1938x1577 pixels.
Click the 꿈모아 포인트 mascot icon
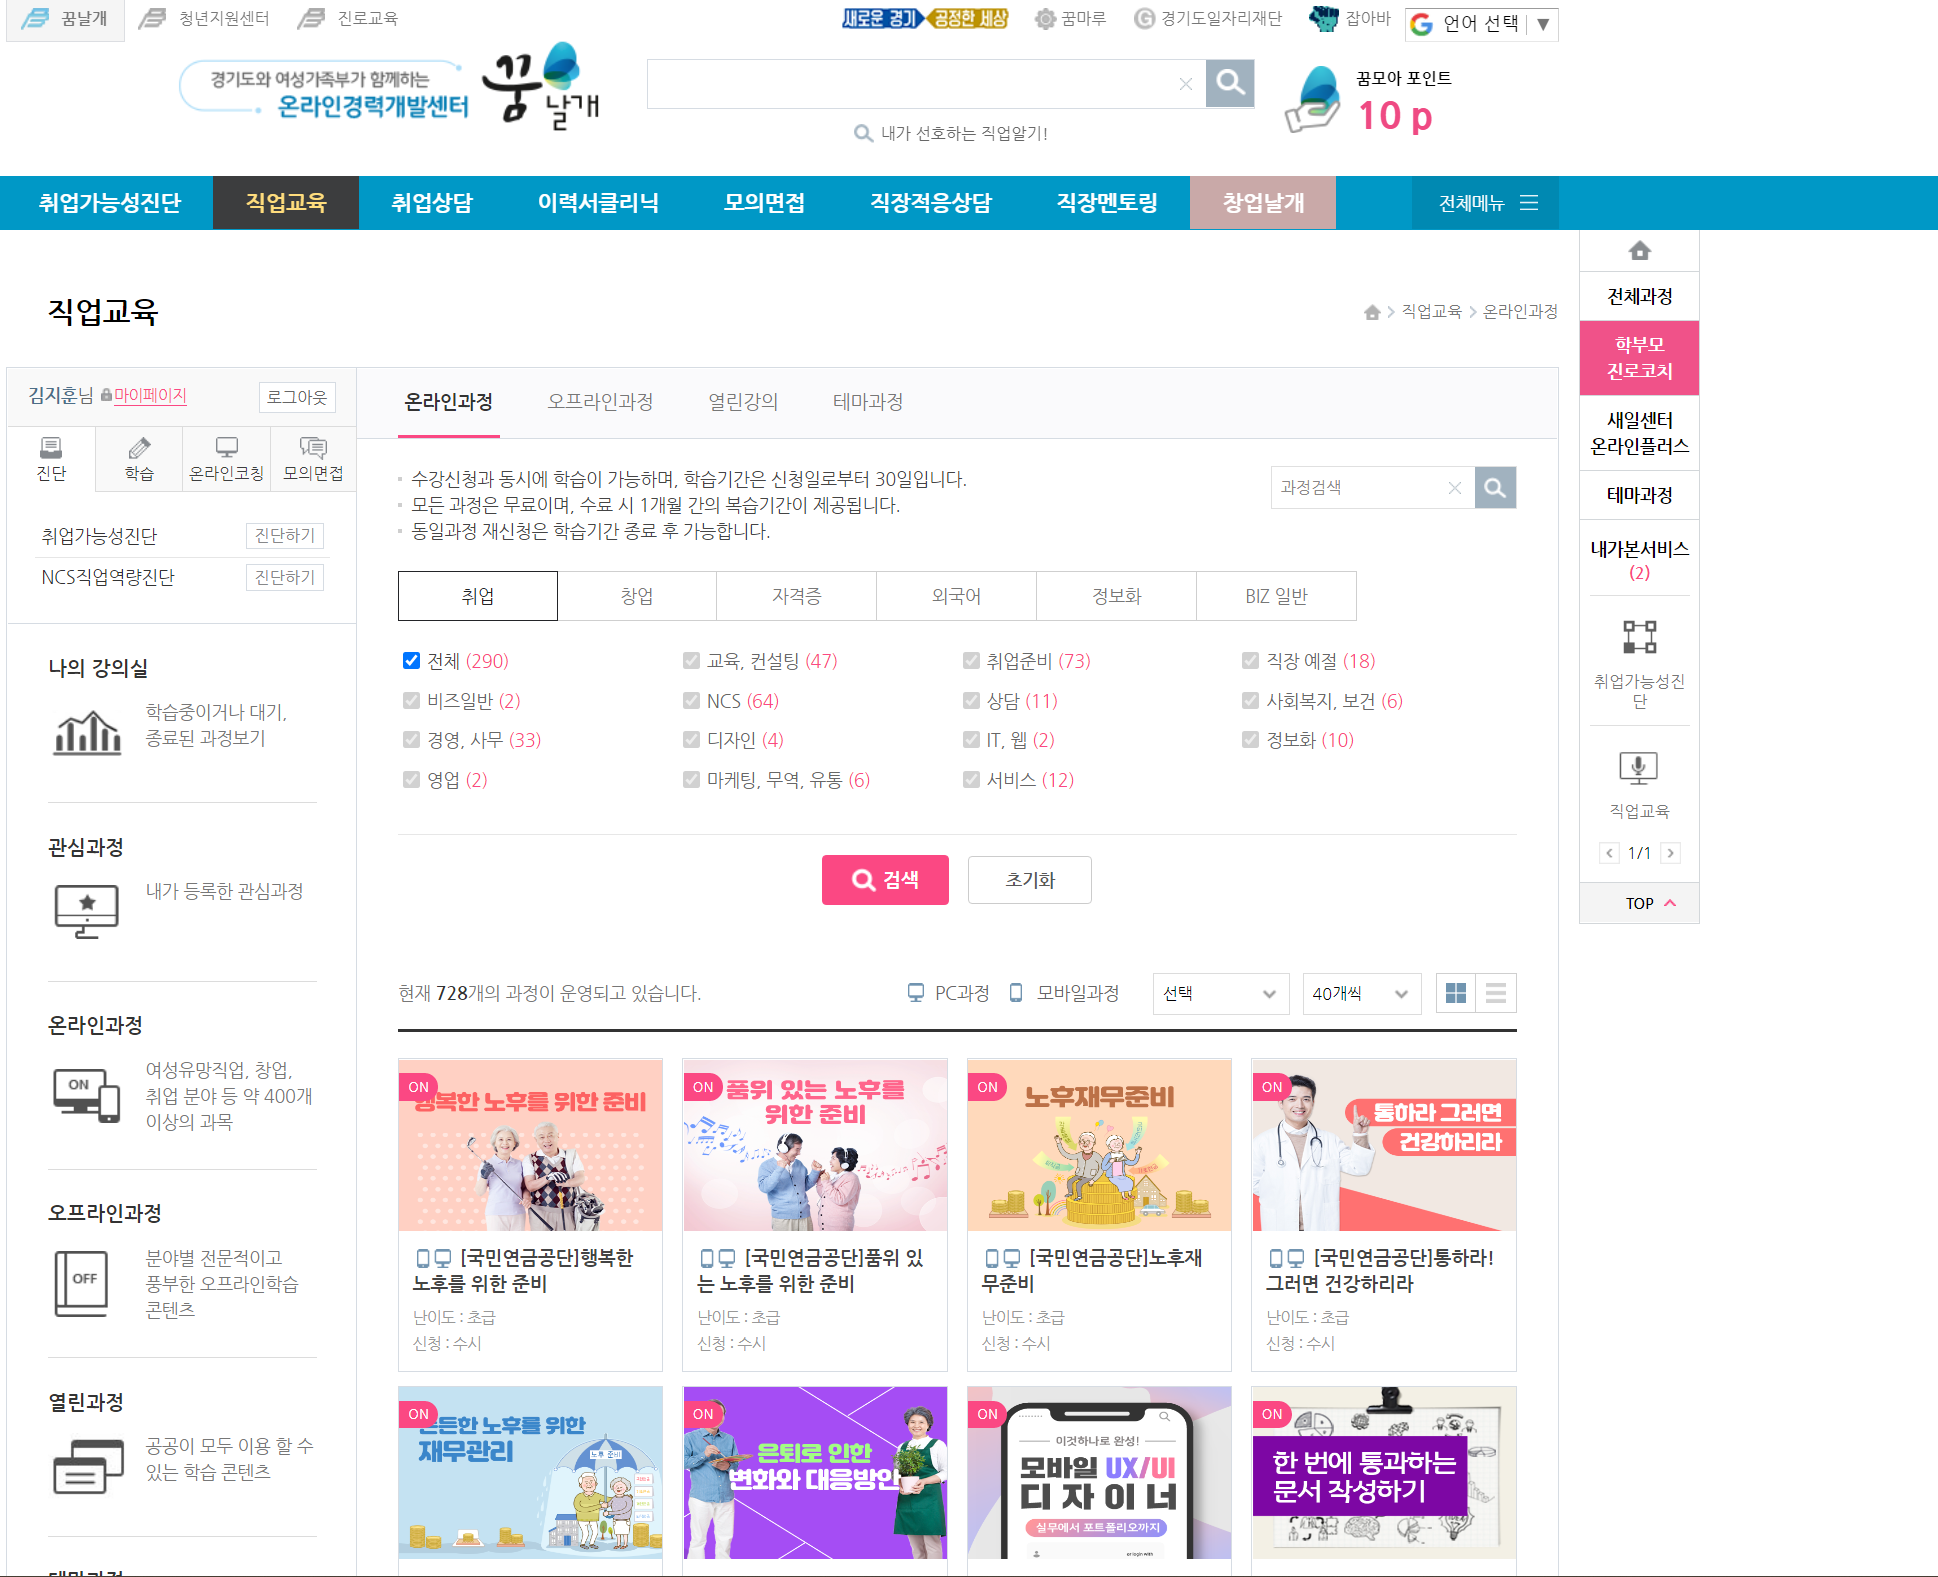pos(1313,100)
